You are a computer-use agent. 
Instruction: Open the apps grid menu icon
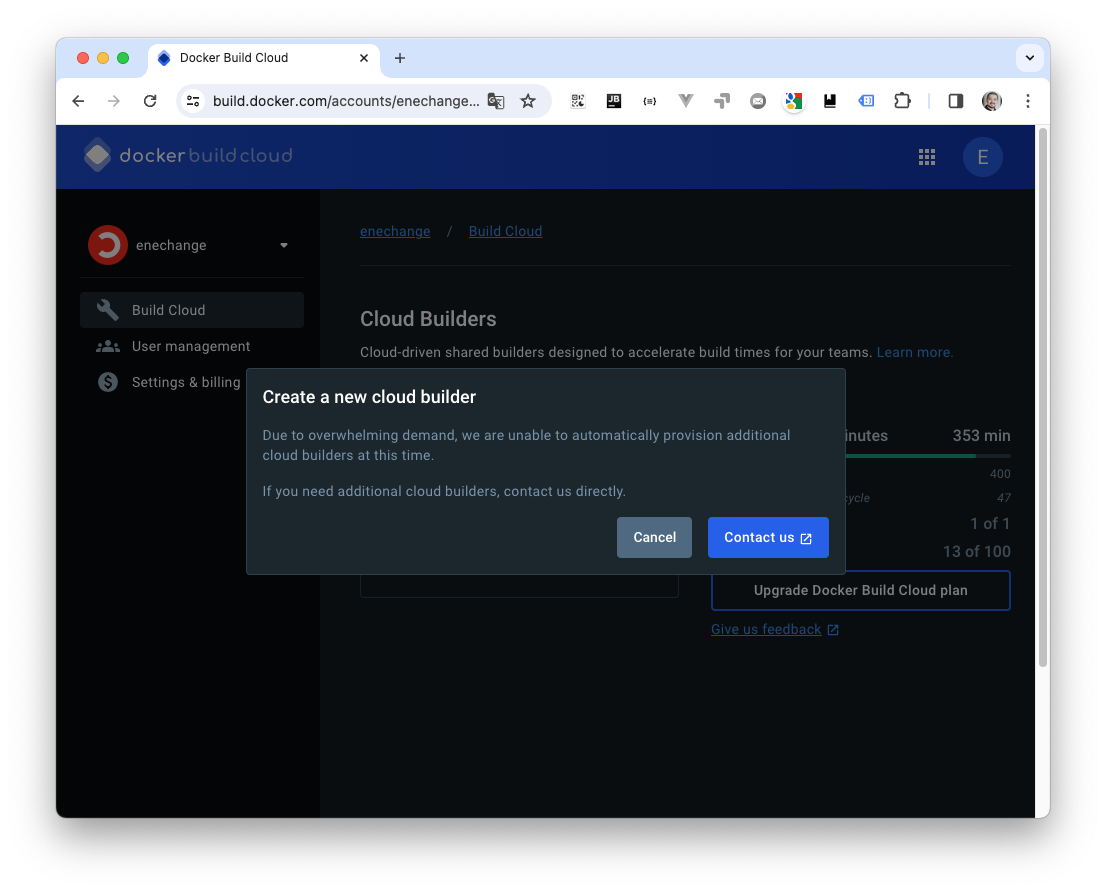927,157
